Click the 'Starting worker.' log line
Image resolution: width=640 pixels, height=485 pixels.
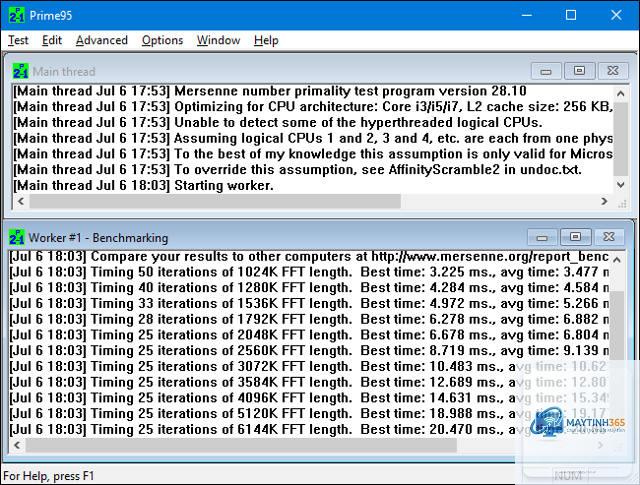tap(143, 185)
